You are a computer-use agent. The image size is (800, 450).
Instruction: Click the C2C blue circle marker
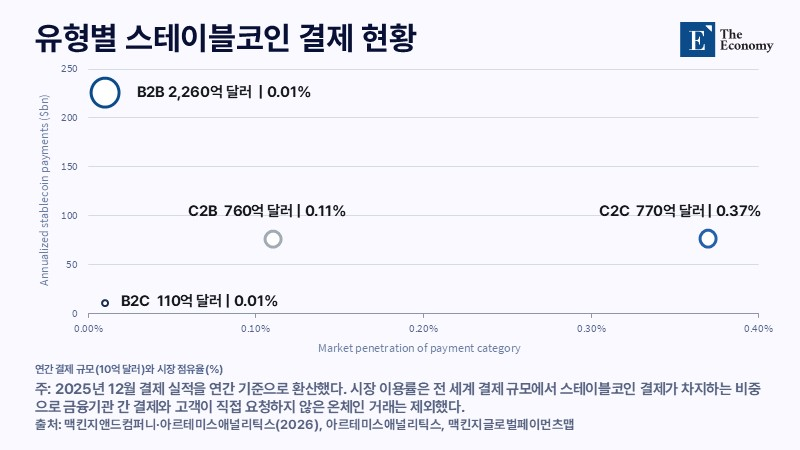click(x=708, y=238)
